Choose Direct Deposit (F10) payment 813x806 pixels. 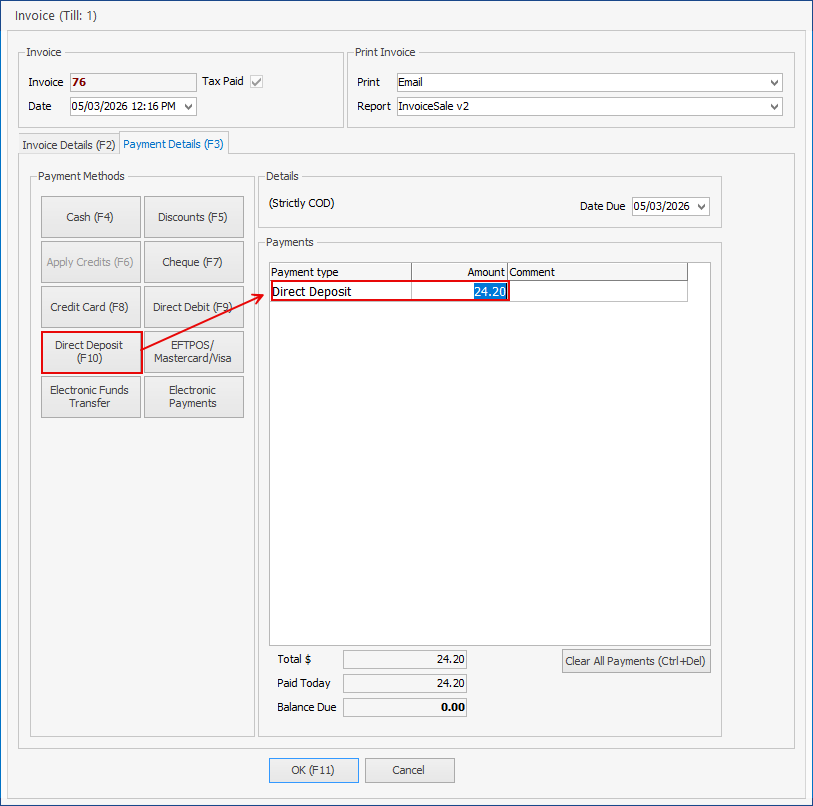[91, 352]
